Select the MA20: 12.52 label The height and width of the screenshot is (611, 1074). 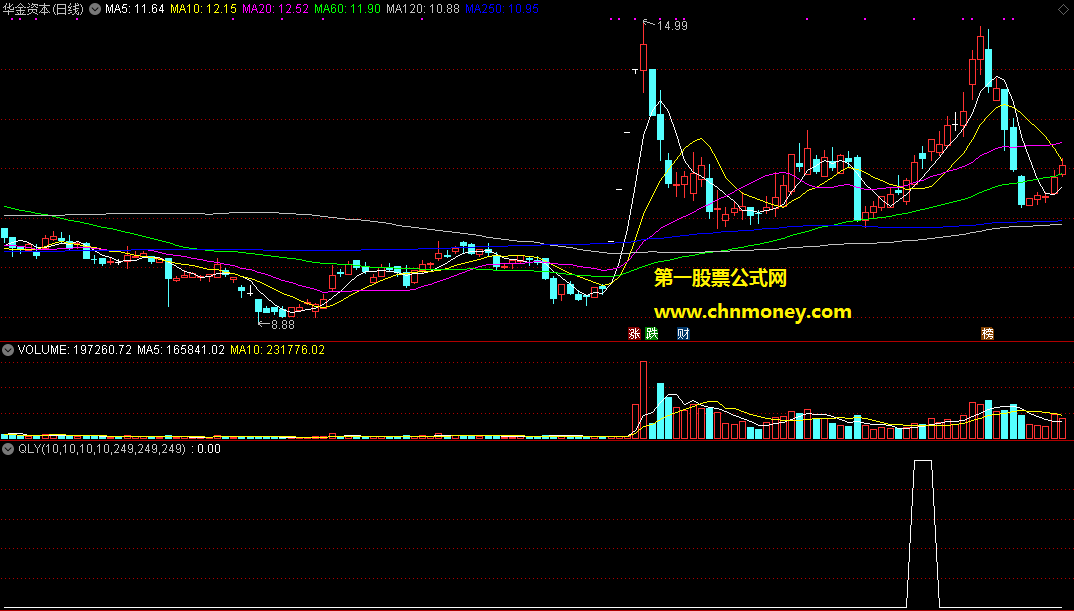[276, 9]
